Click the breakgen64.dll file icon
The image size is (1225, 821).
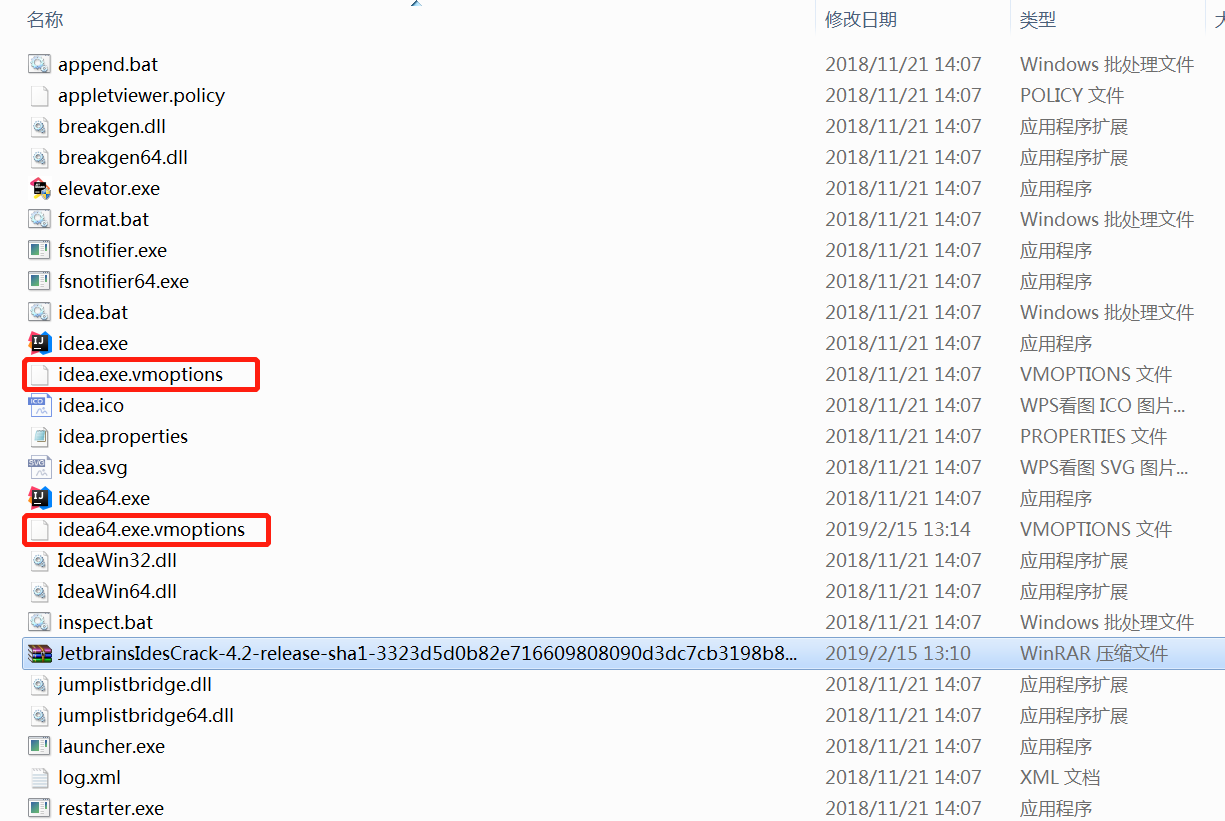coord(40,157)
